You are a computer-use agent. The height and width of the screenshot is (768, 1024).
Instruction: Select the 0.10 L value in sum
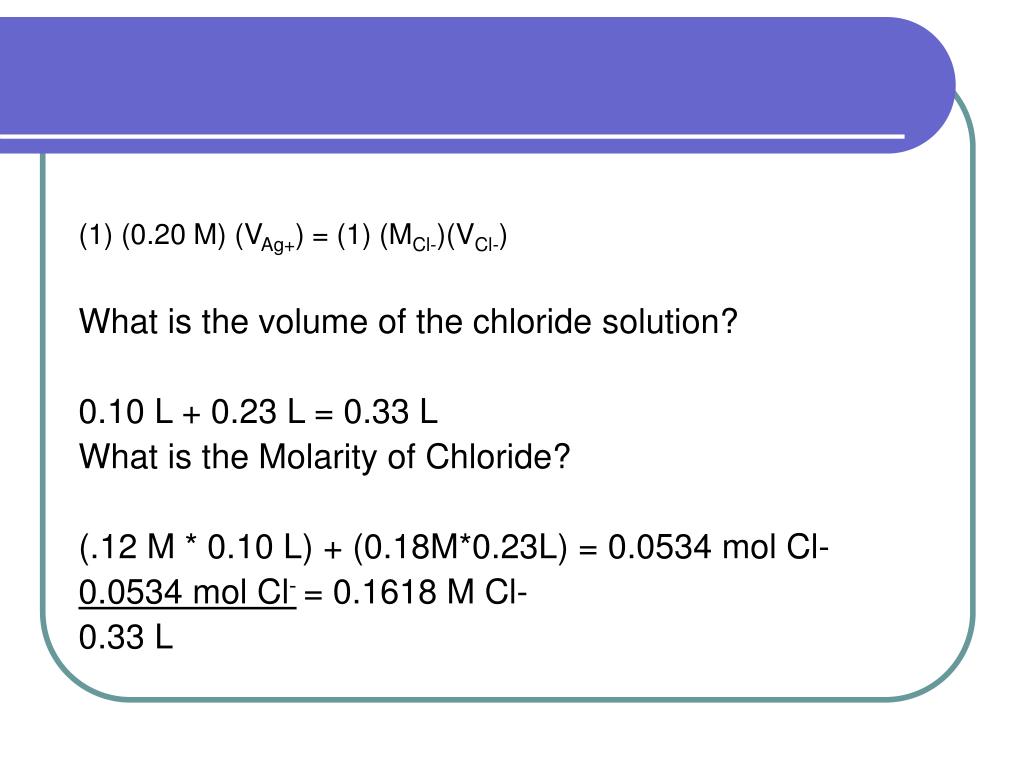tap(125, 412)
